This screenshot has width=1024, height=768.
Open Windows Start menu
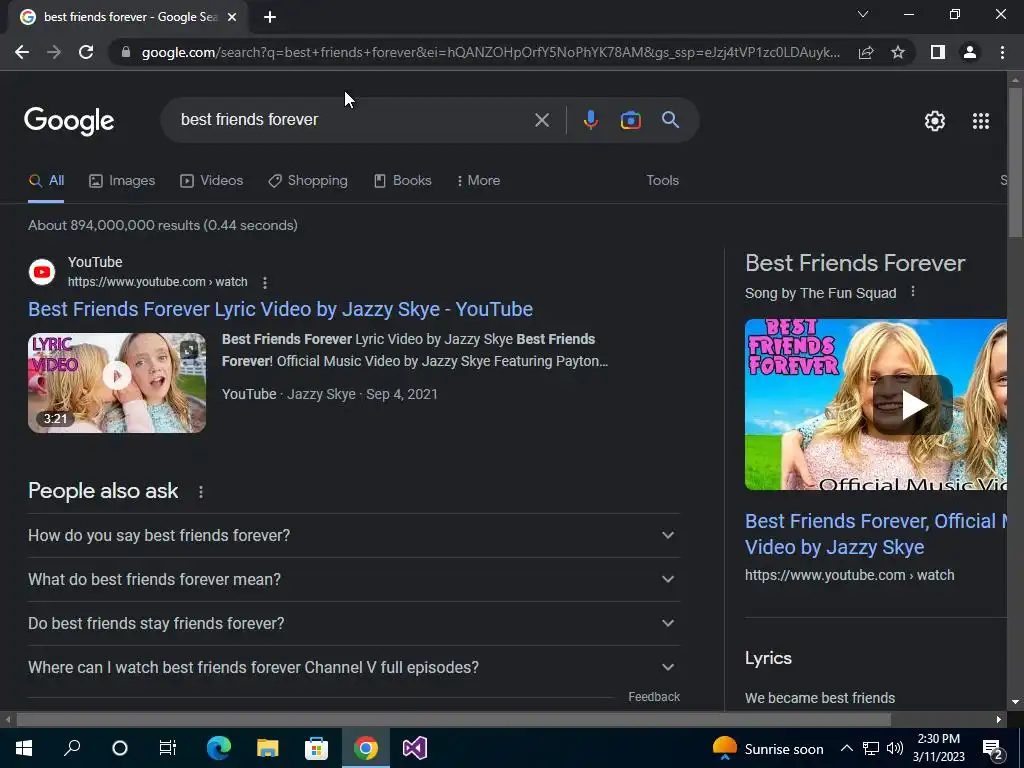[24, 748]
